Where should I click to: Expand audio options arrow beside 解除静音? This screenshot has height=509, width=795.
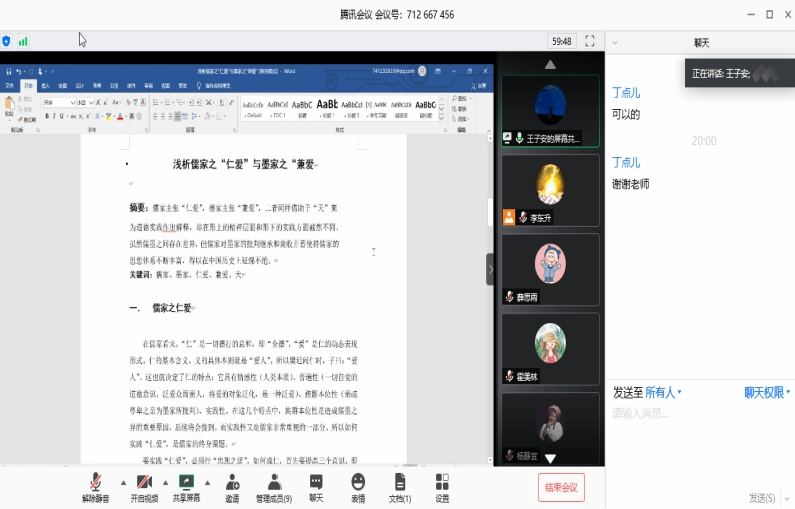tap(123, 482)
